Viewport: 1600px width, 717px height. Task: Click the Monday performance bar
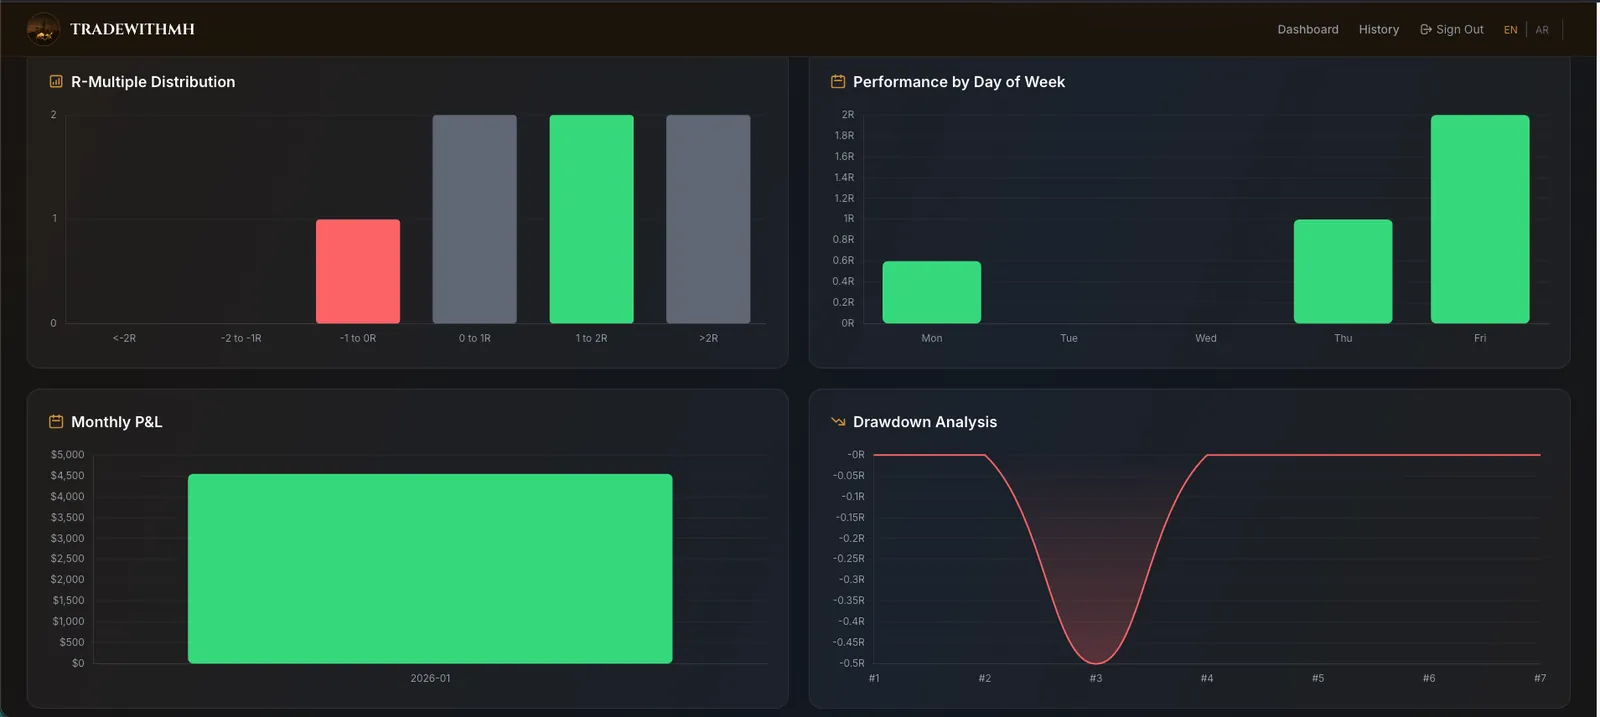click(x=932, y=292)
